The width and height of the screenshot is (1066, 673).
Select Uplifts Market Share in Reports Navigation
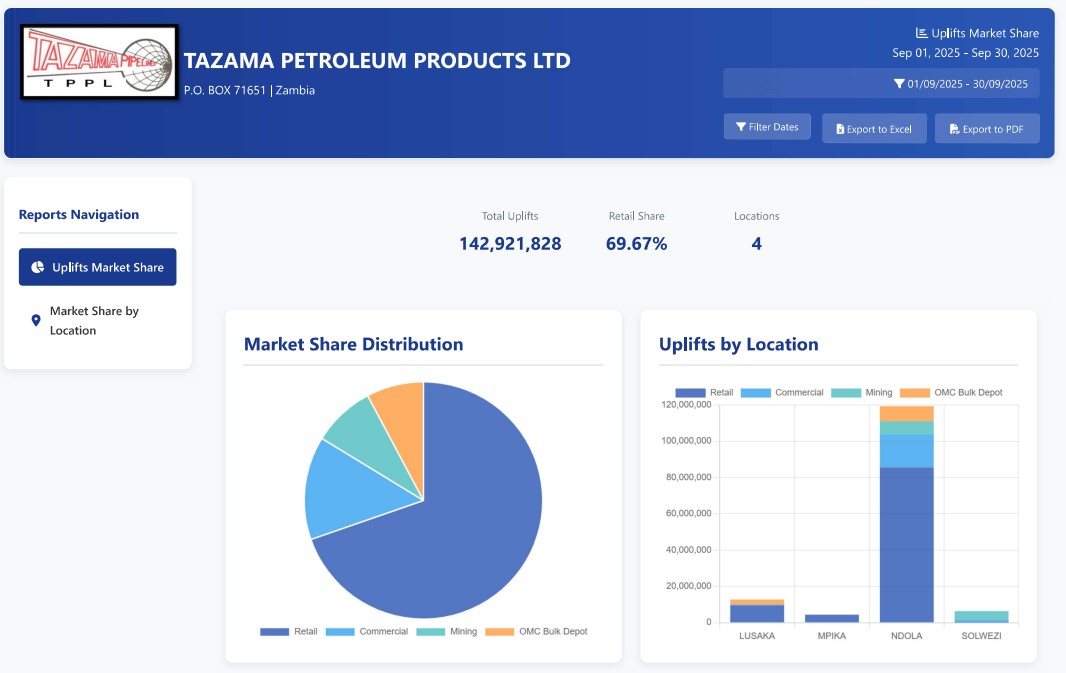(x=97, y=267)
